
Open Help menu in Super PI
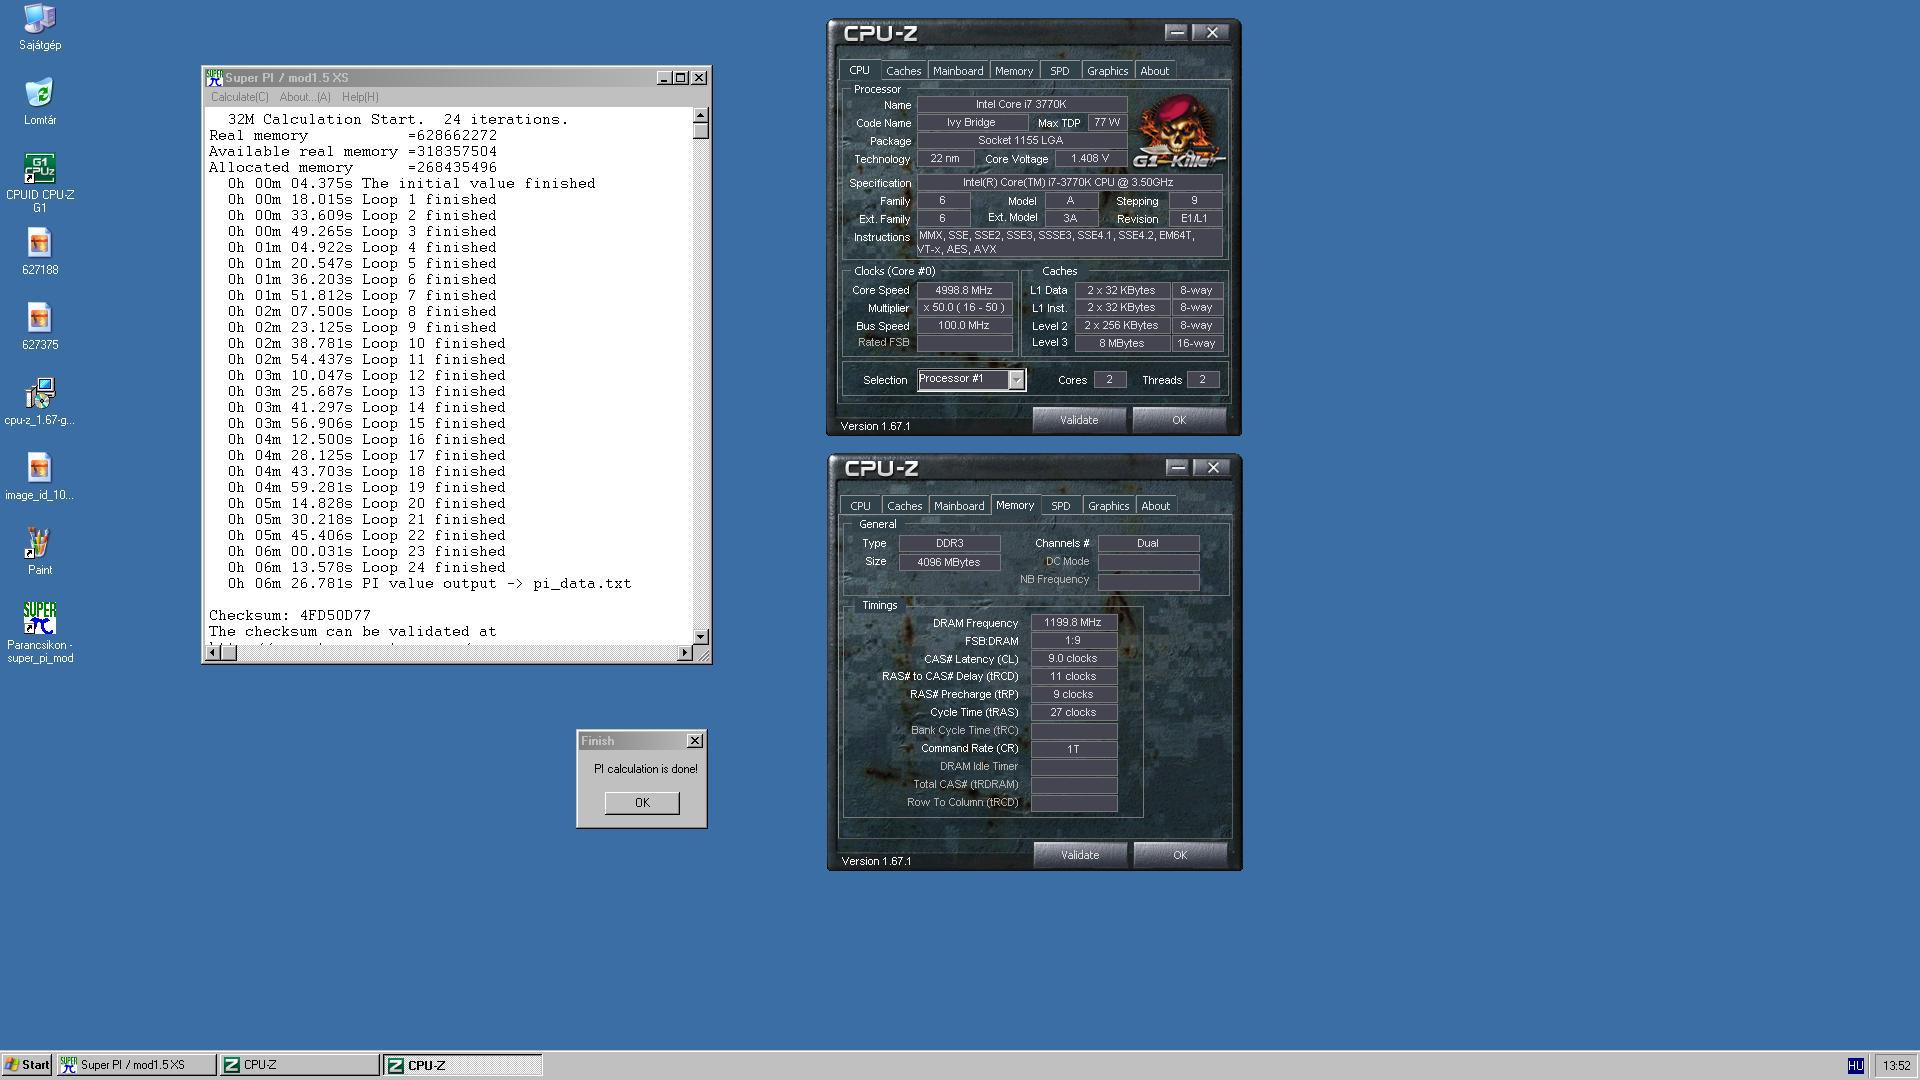(360, 97)
